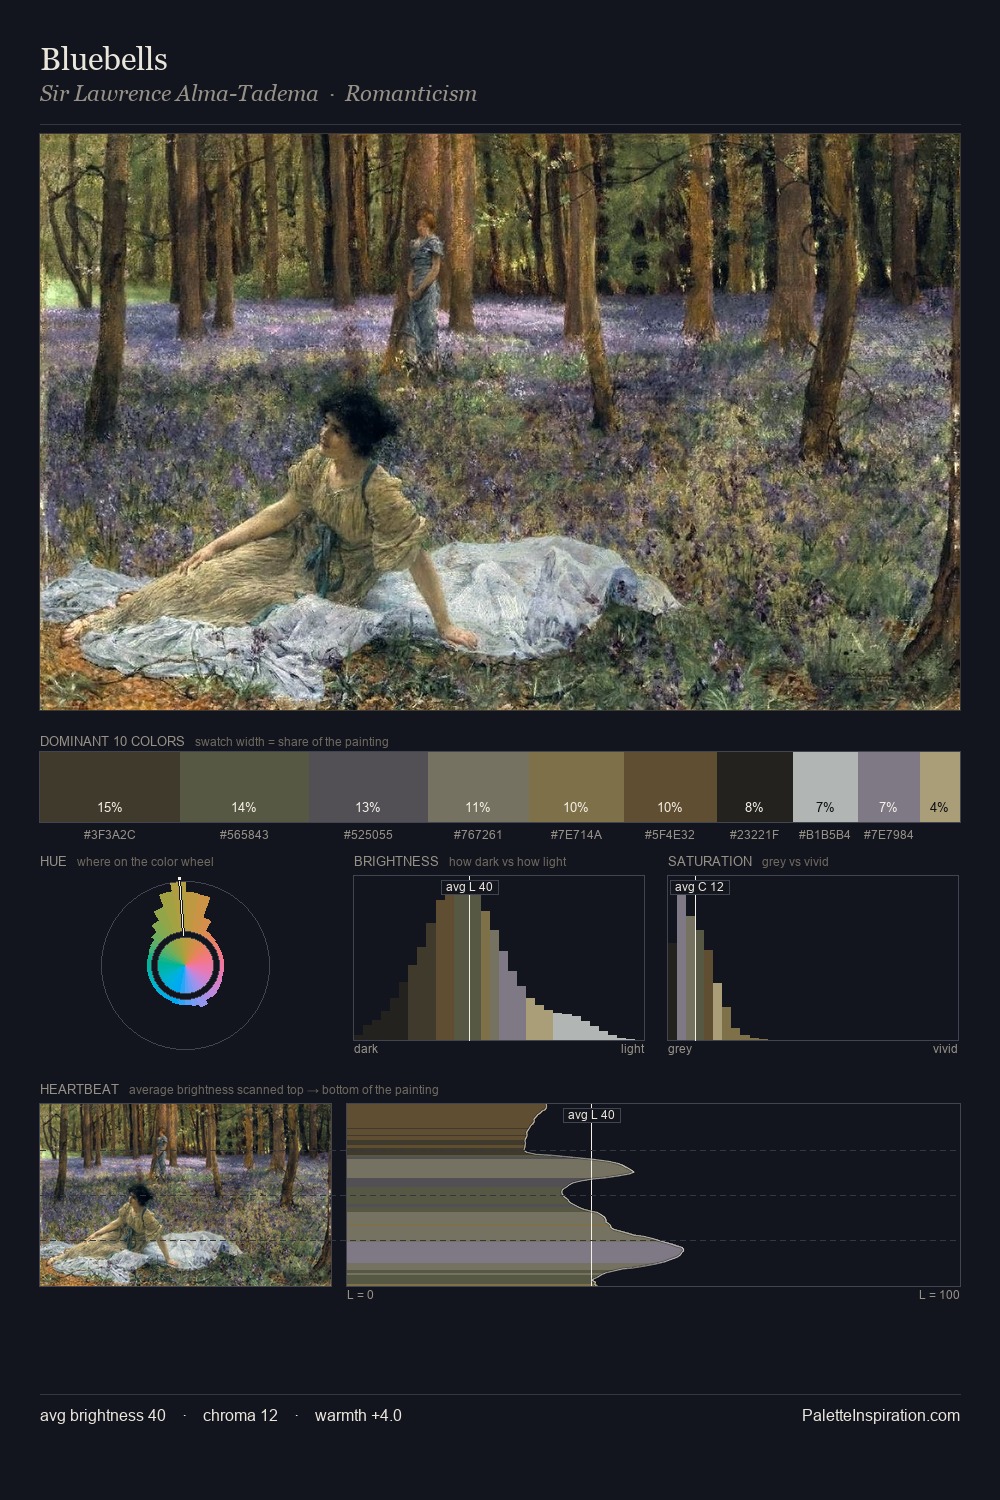Viewport: 1000px width, 1500px height.
Task: Click the hex label #767261
Action: (x=478, y=834)
